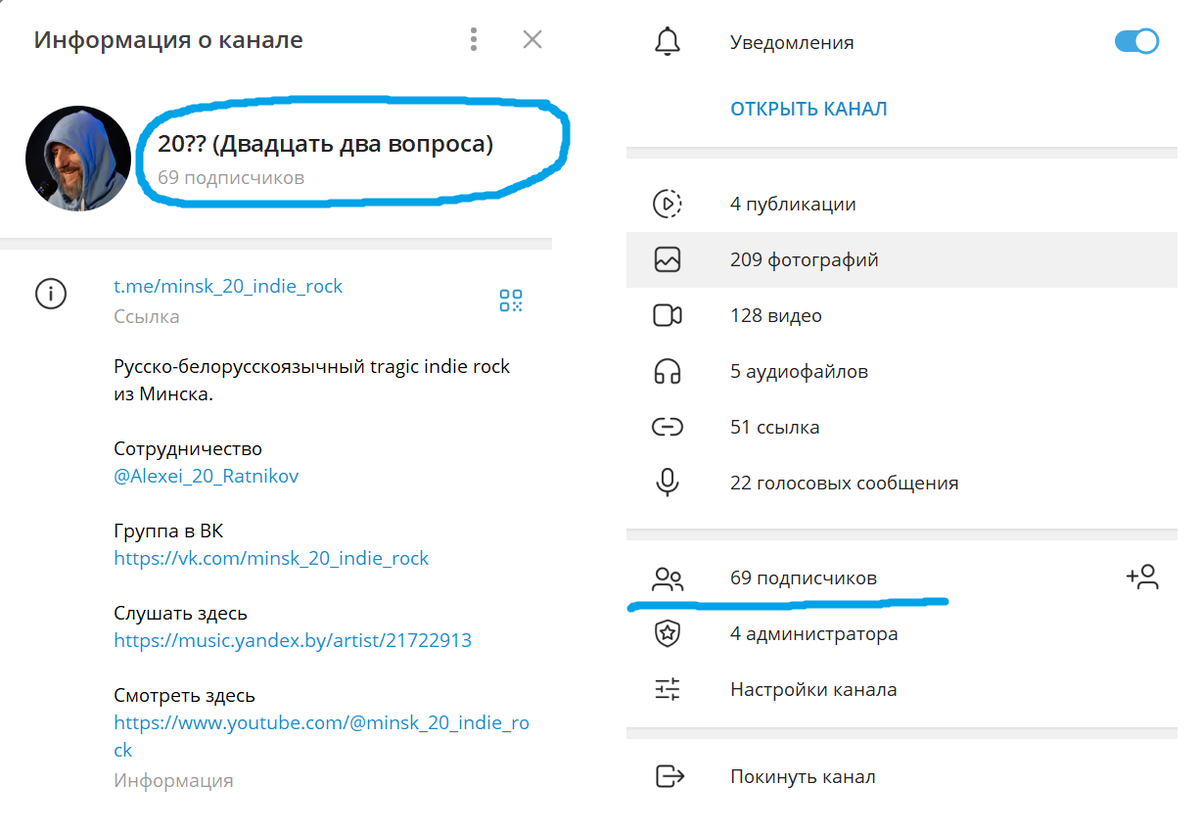1200x831 pixels.
Task: Click the info circle icon near the link
Action: pos(50,294)
